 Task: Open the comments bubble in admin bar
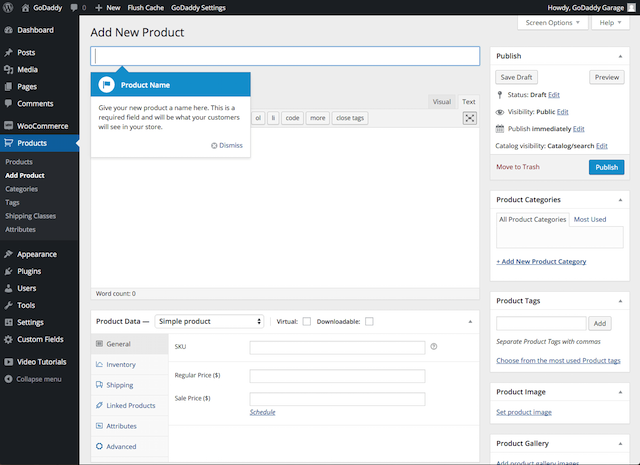click(x=74, y=7)
